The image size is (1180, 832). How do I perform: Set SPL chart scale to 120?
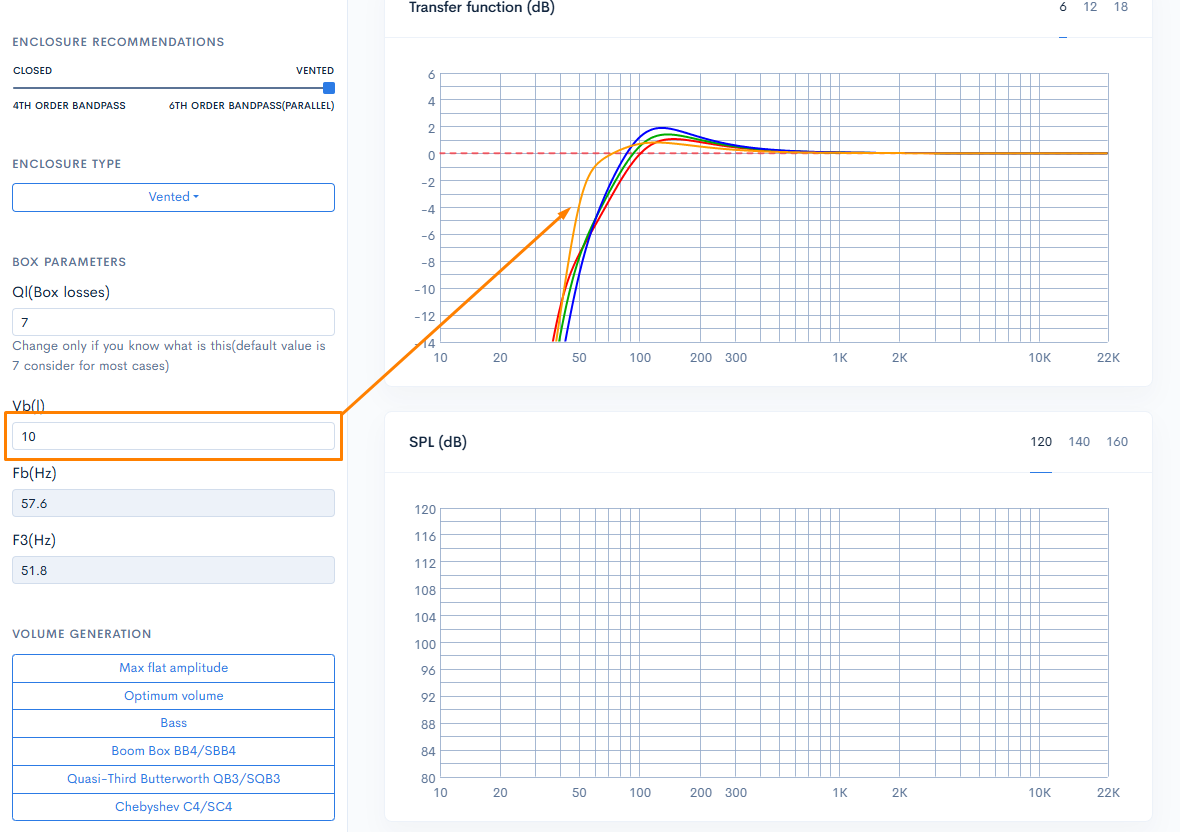click(1041, 442)
